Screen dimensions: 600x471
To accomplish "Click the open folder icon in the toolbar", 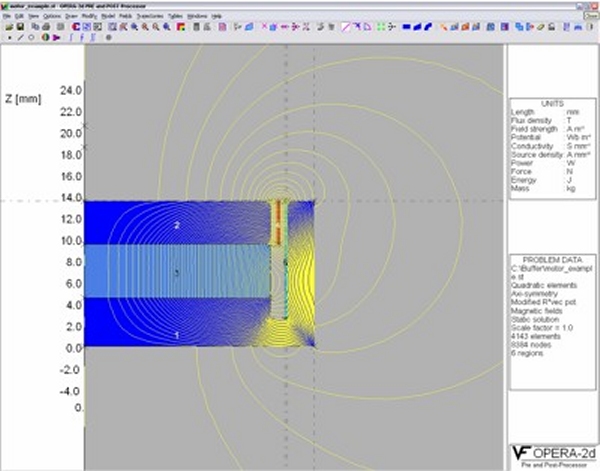I will (8, 27).
